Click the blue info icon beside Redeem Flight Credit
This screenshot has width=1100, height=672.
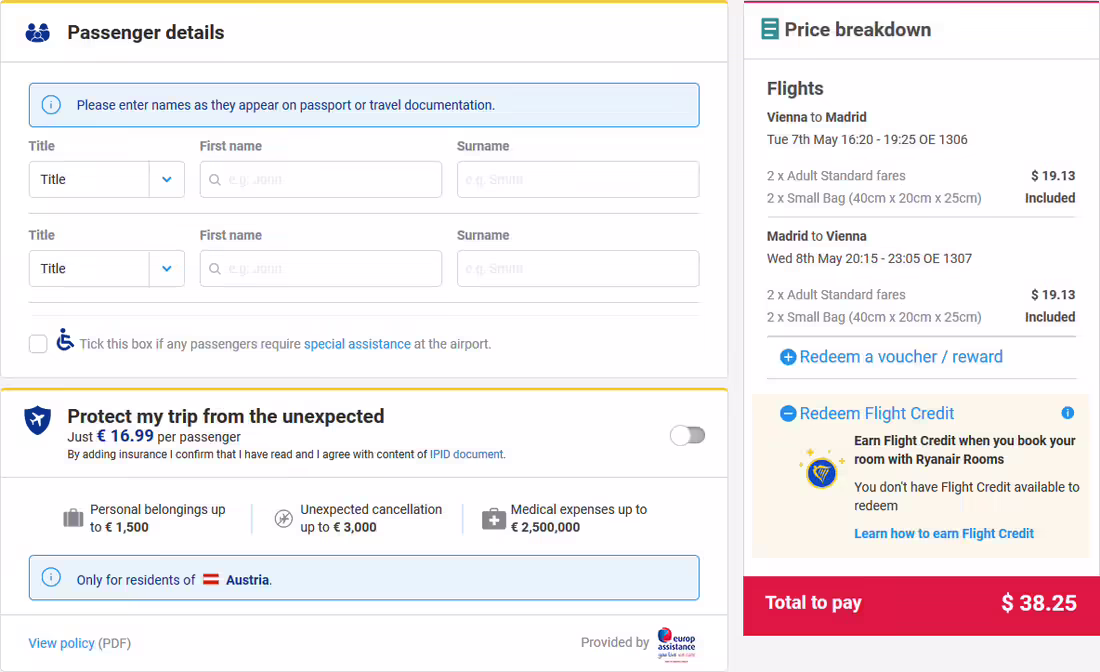(1067, 413)
